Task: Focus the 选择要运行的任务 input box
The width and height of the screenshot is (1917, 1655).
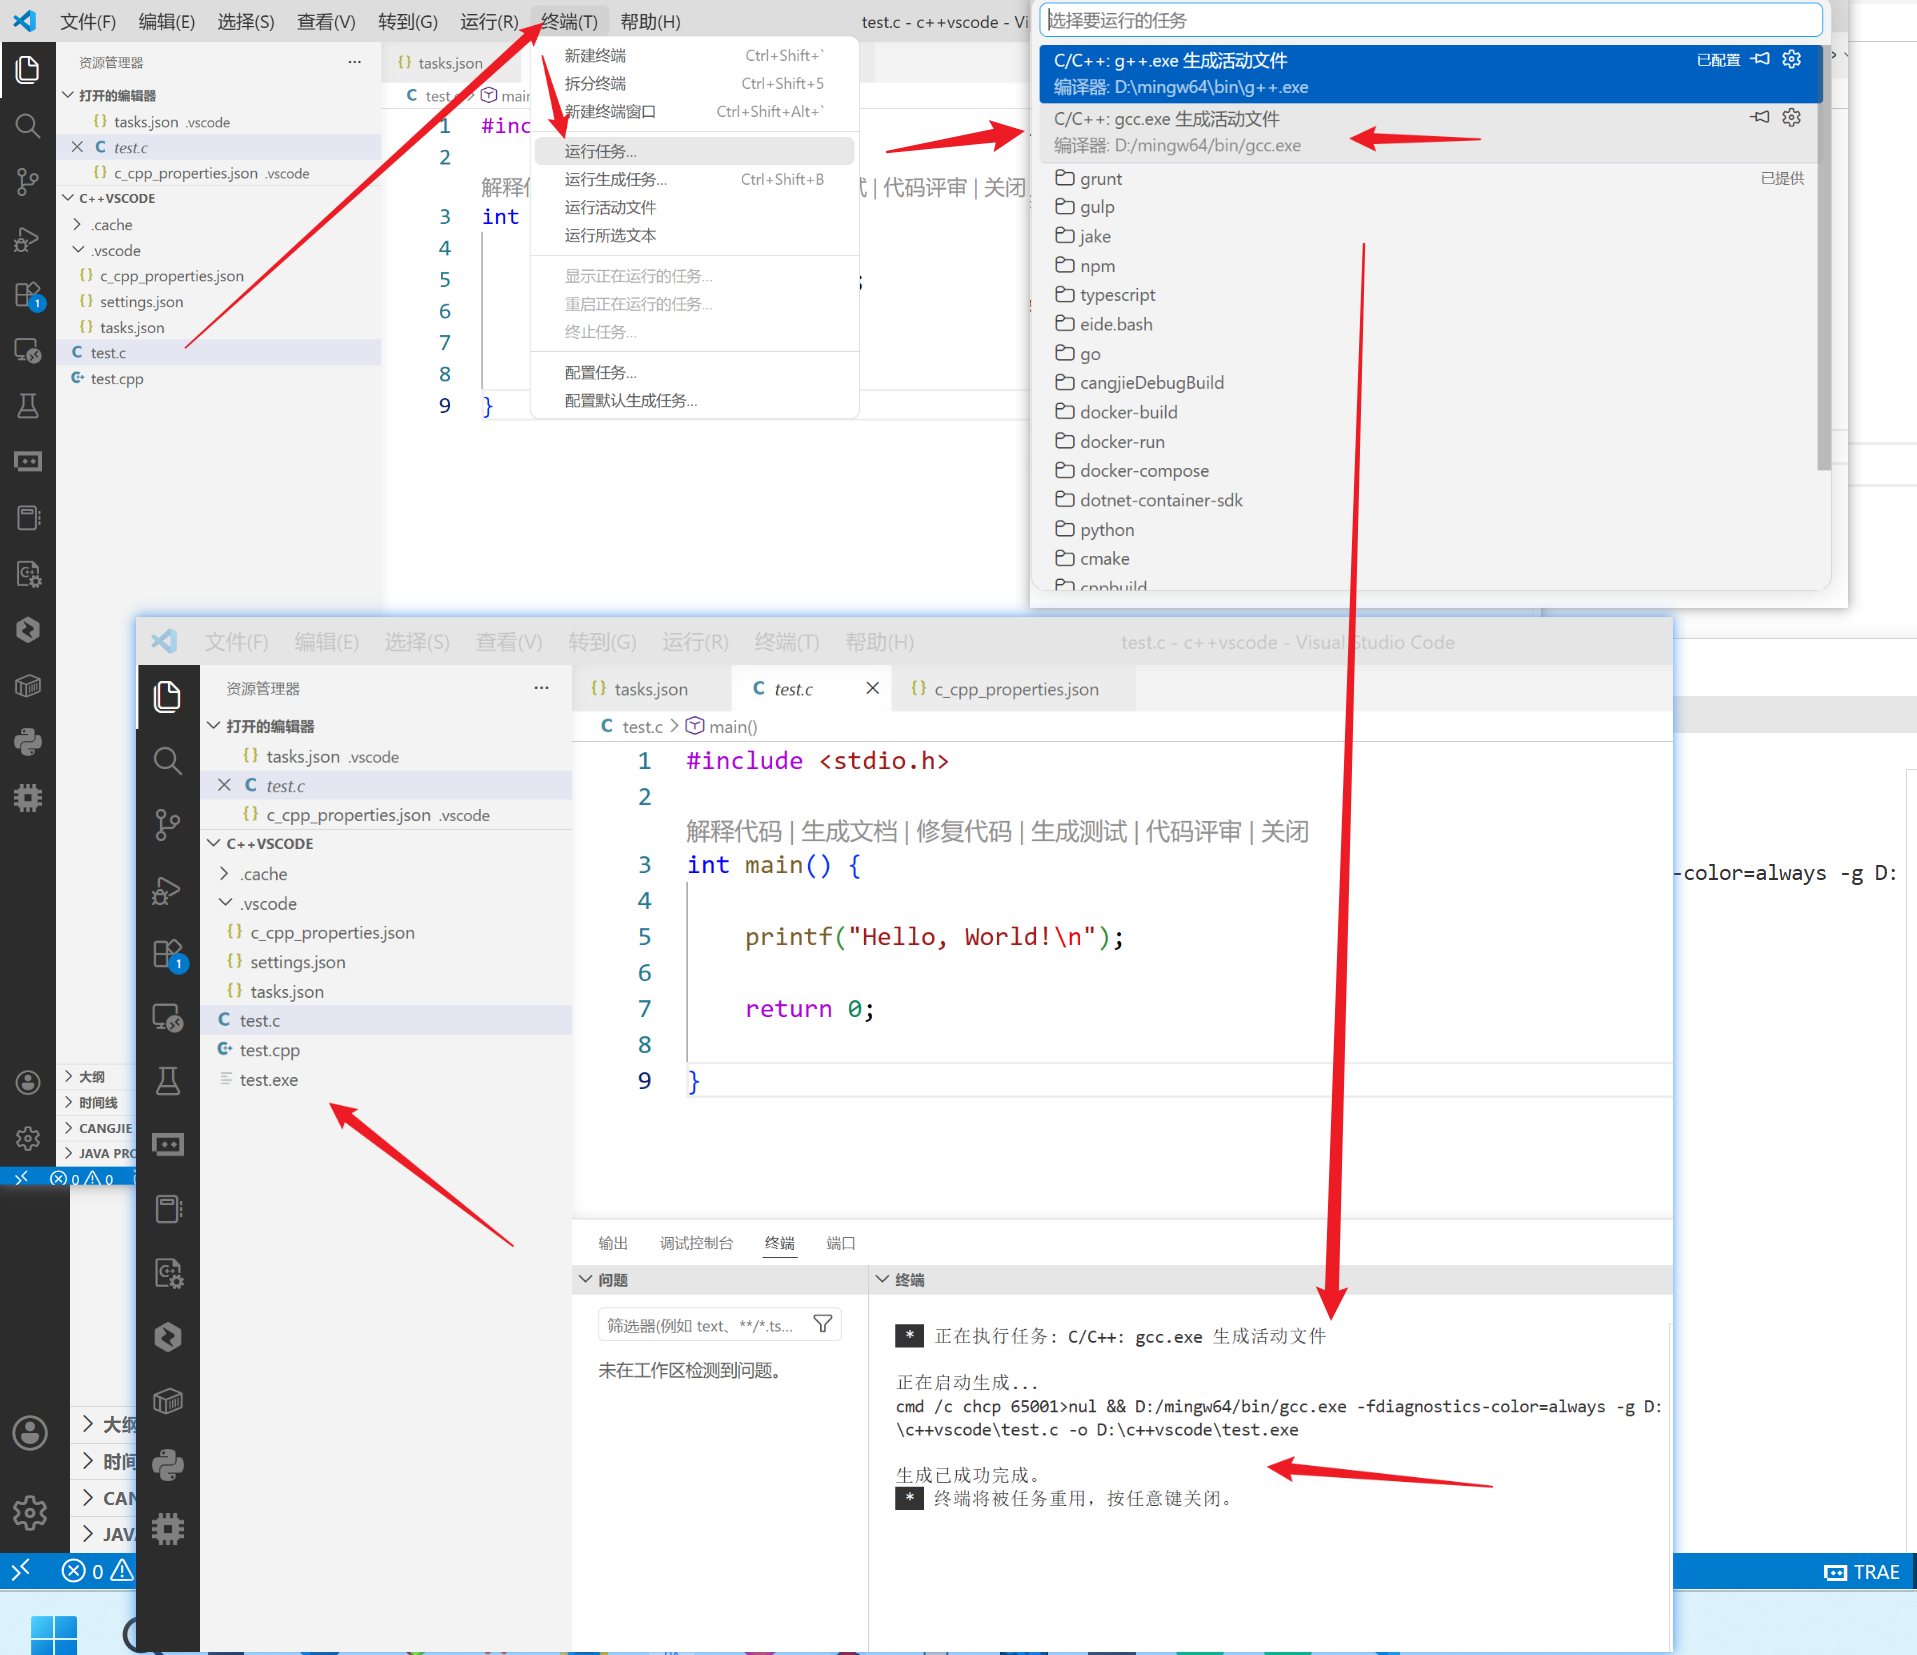Action: coord(1430,20)
